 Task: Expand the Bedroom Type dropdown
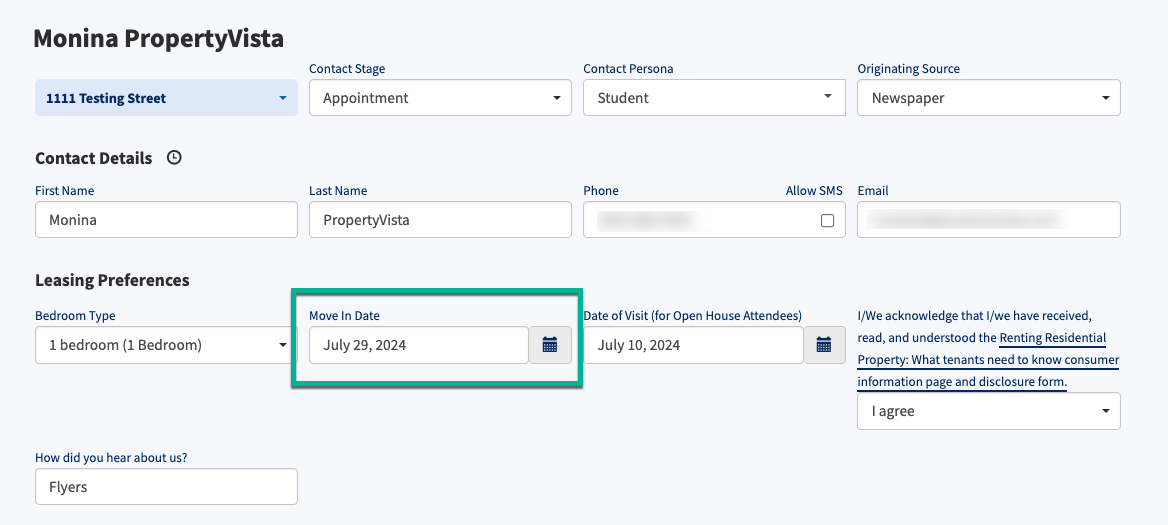point(166,345)
